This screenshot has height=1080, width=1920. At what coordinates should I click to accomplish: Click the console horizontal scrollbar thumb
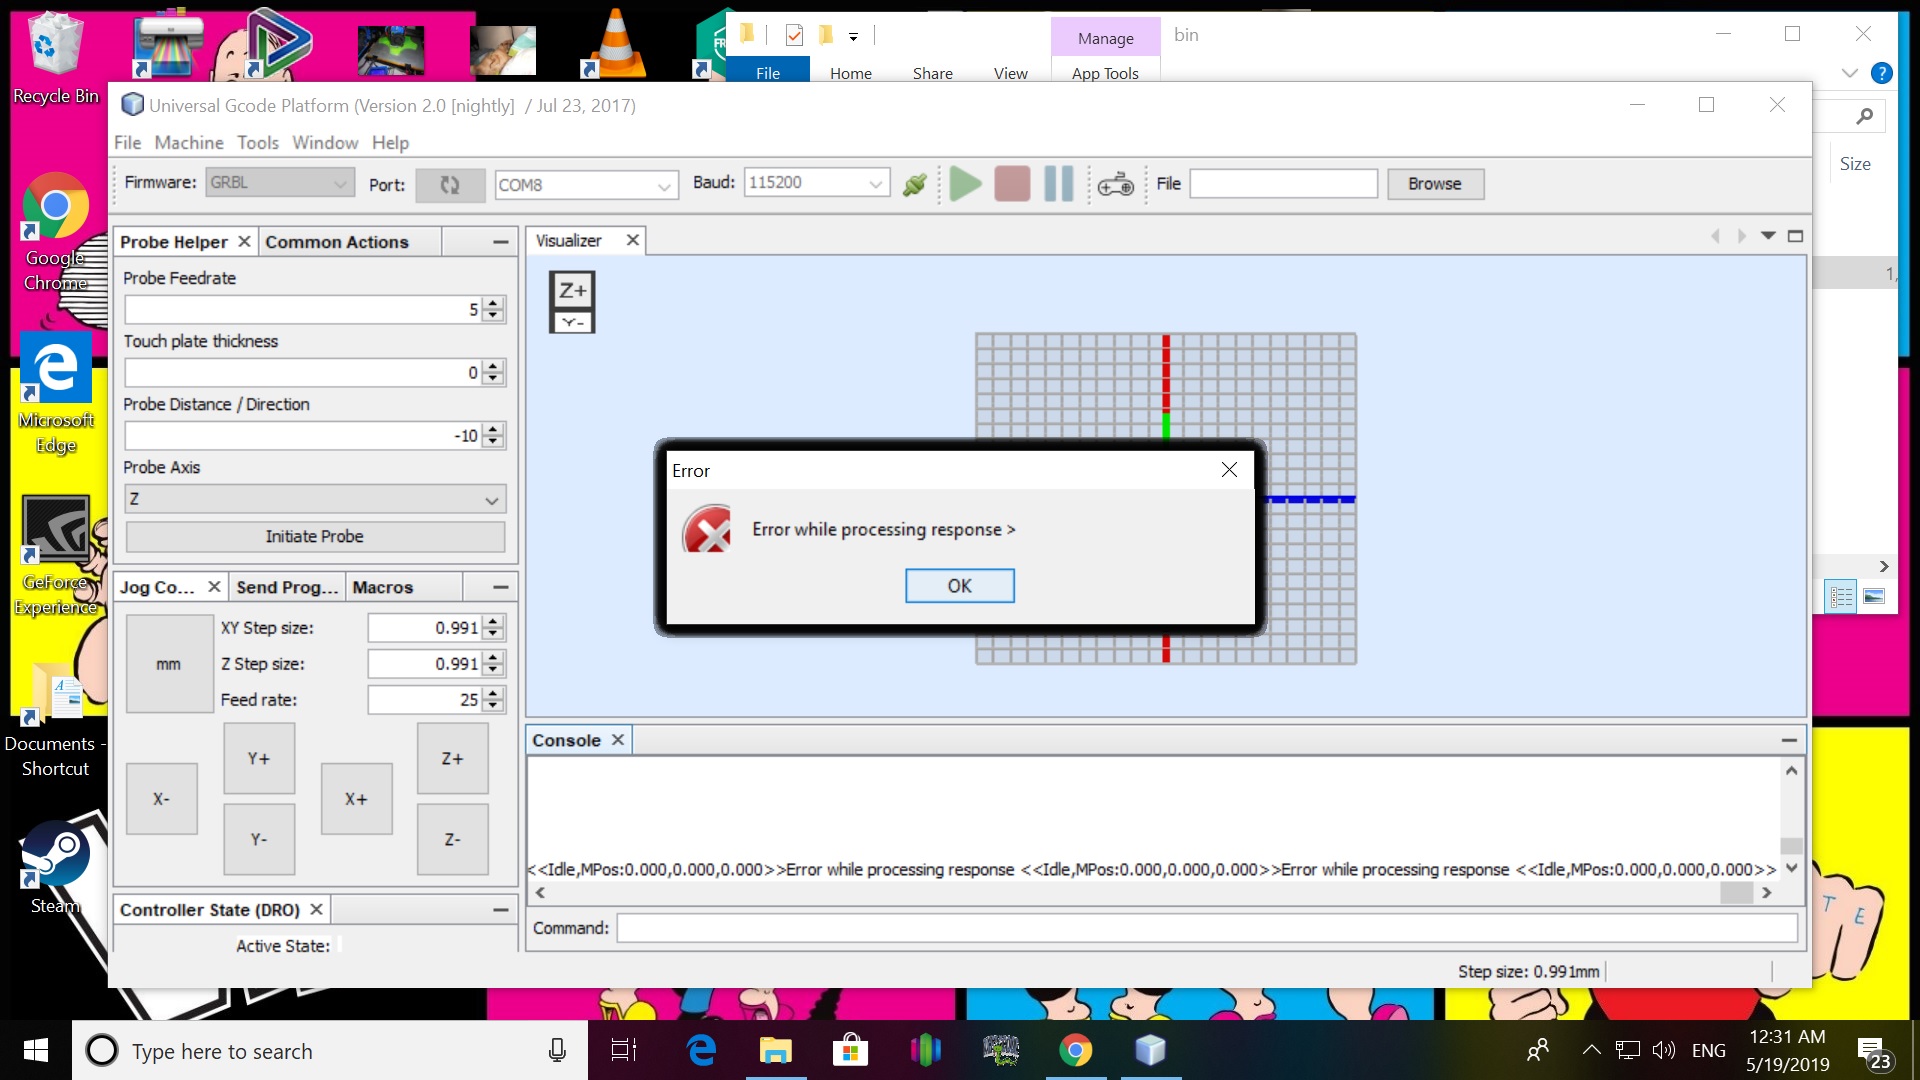click(1736, 893)
